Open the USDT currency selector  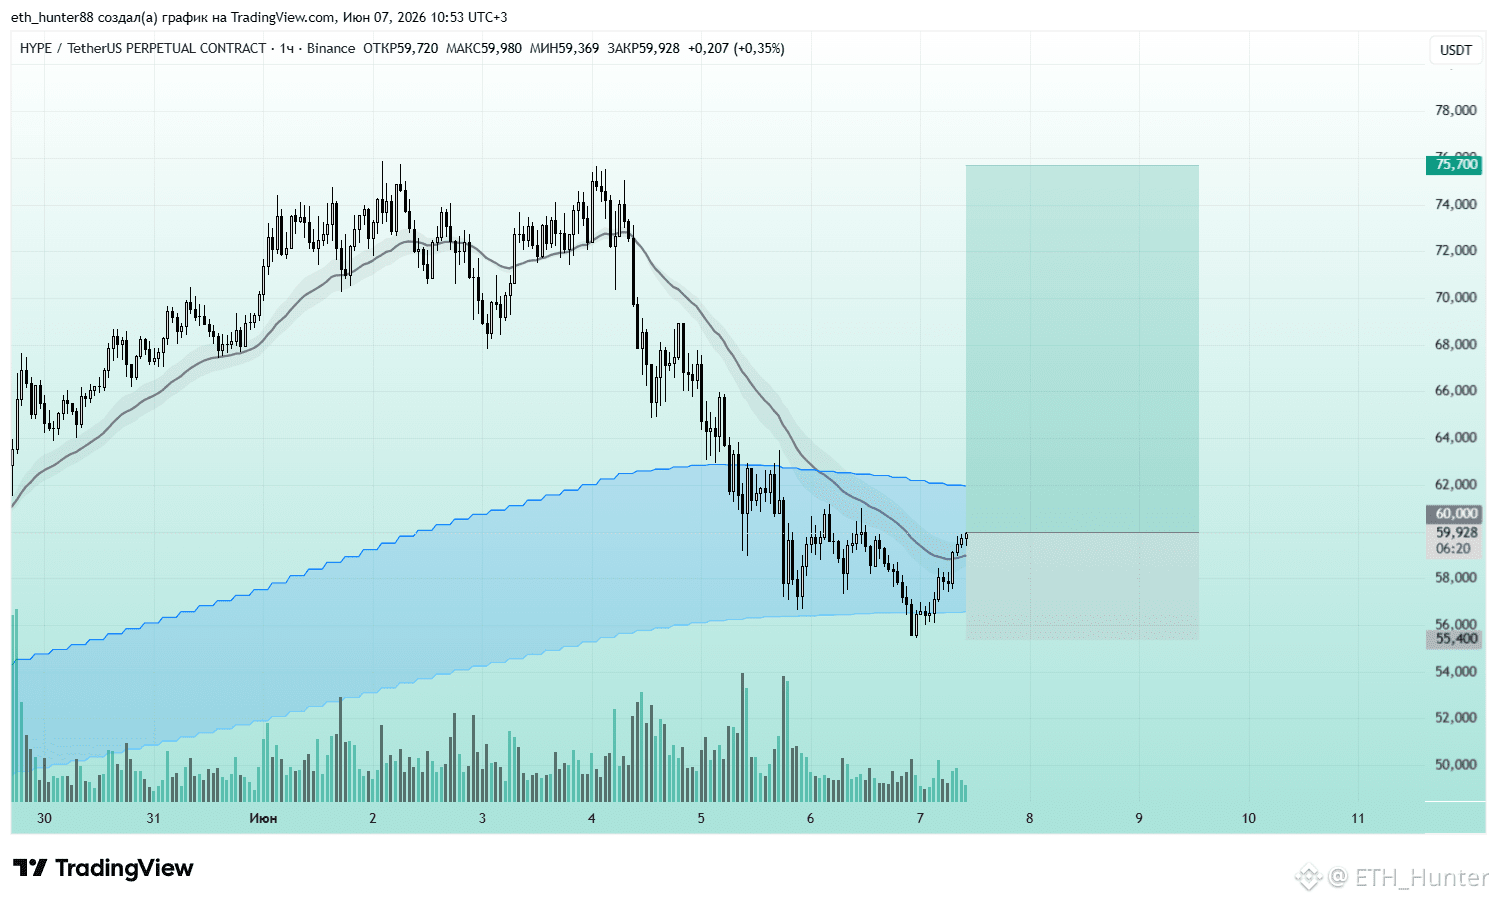point(1456,50)
